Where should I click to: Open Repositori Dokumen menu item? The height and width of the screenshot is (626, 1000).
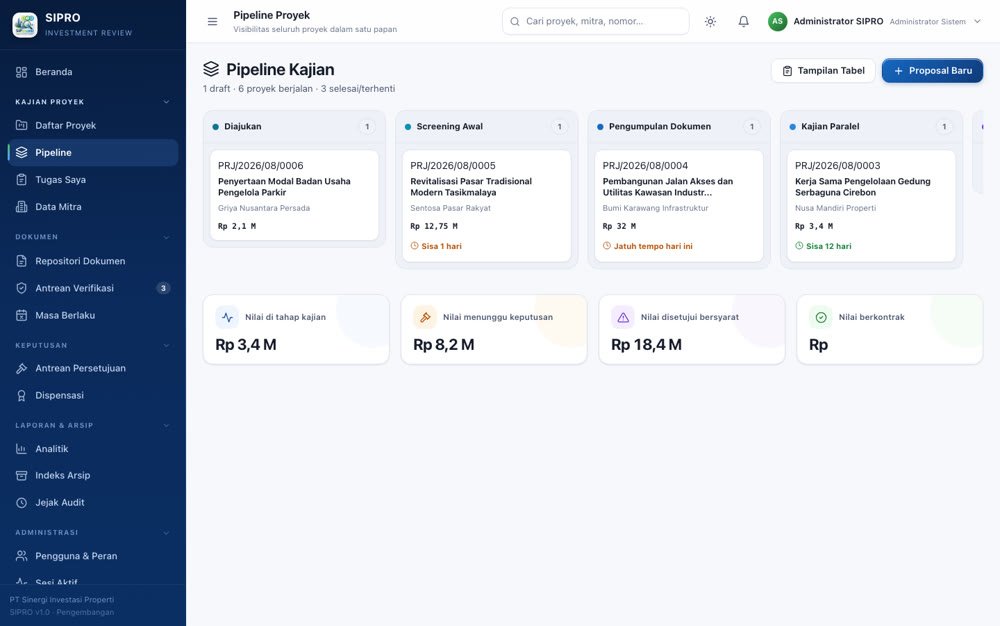[93, 261]
